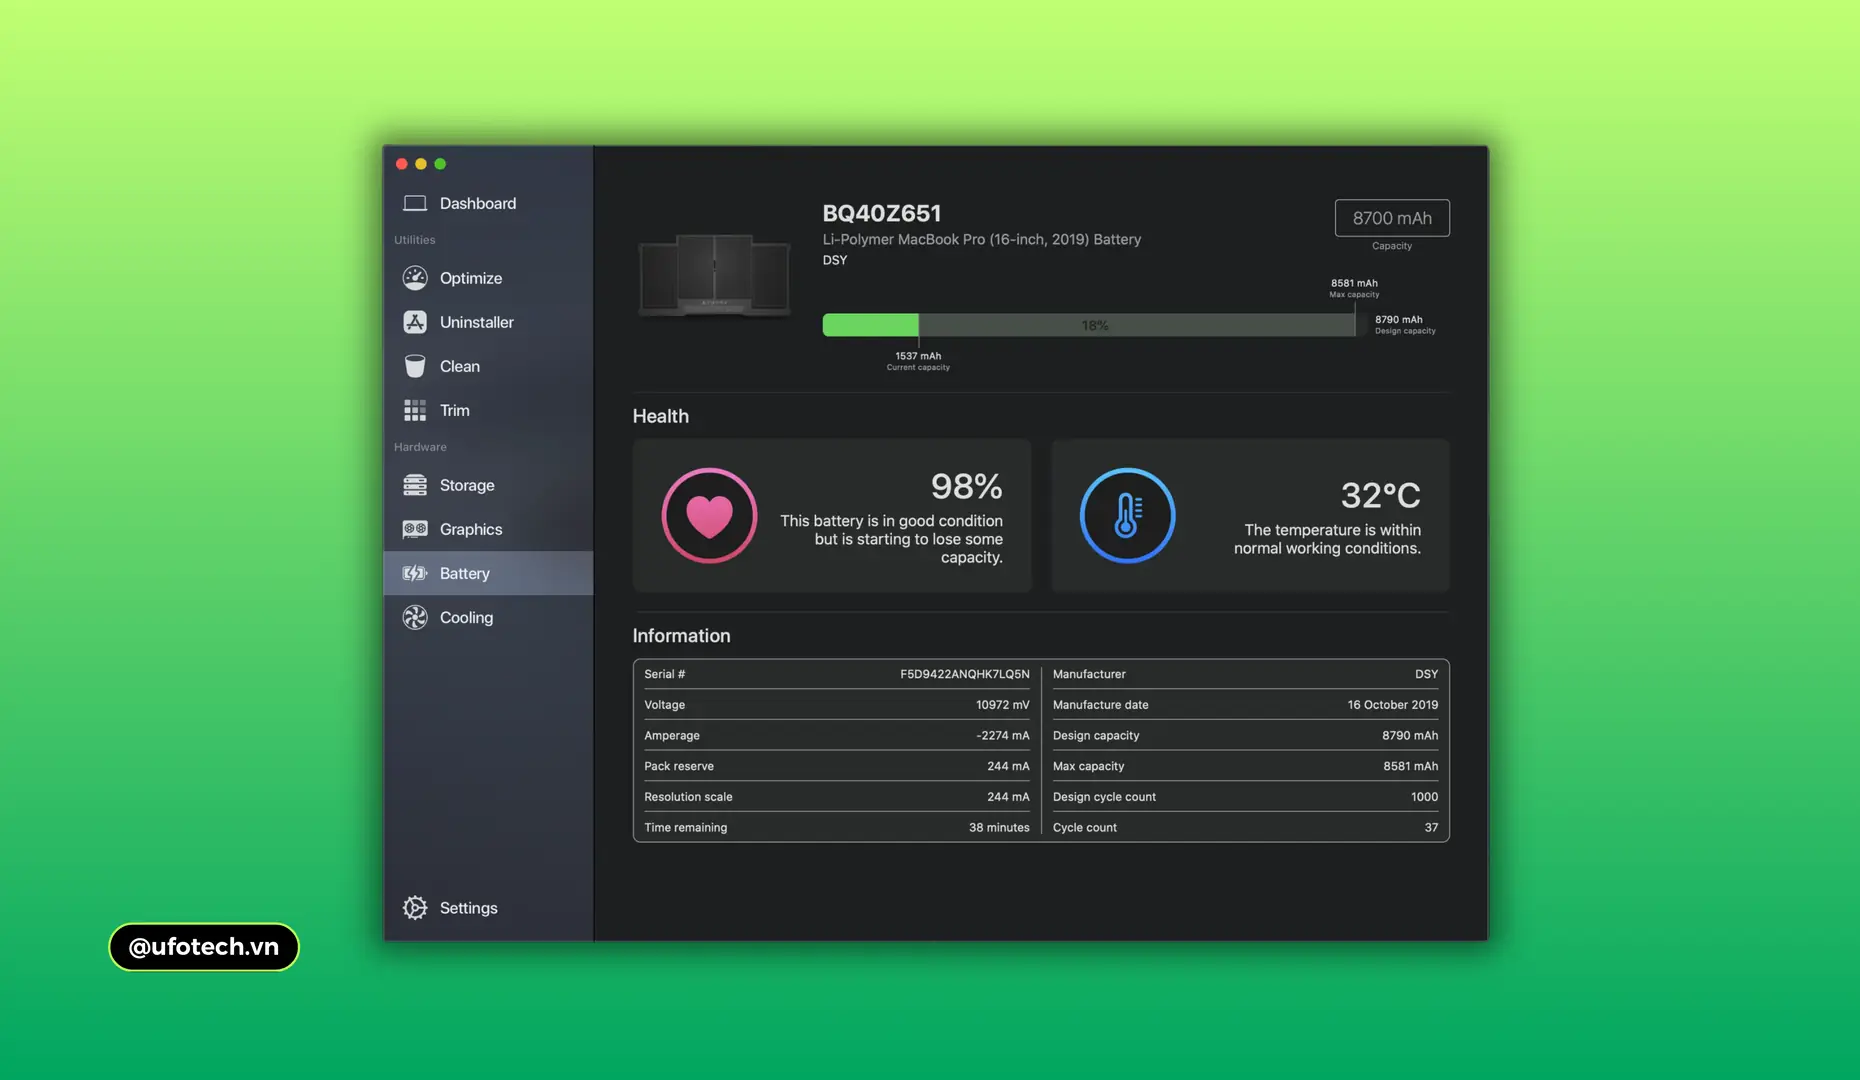This screenshot has width=1860, height=1080.
Task: Click the Uninstaller app icon
Action: [415, 322]
